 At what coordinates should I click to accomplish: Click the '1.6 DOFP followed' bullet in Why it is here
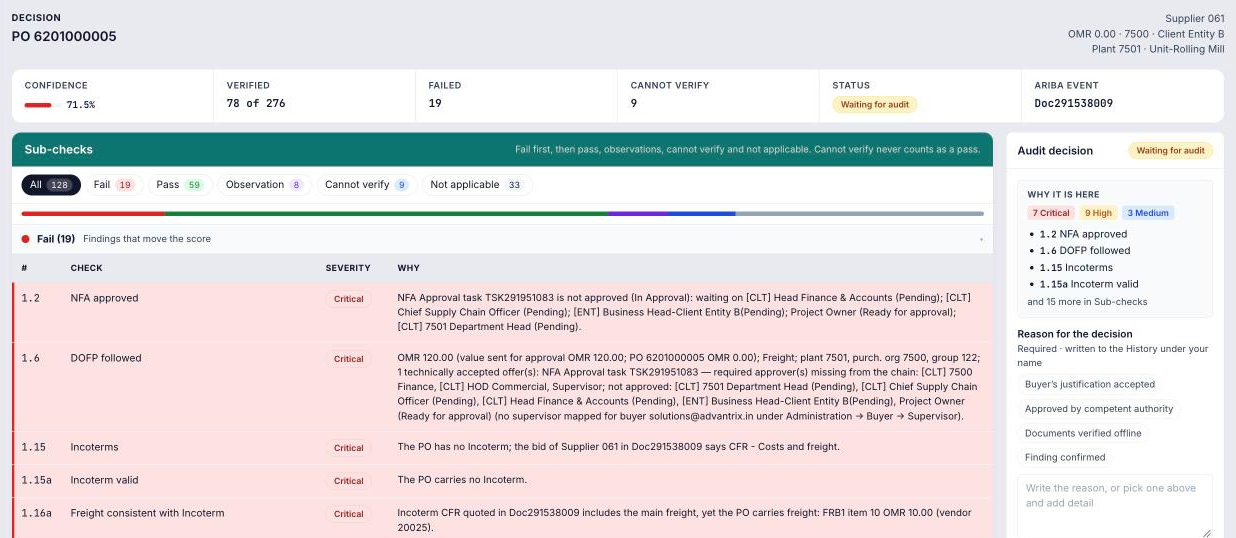1084,251
